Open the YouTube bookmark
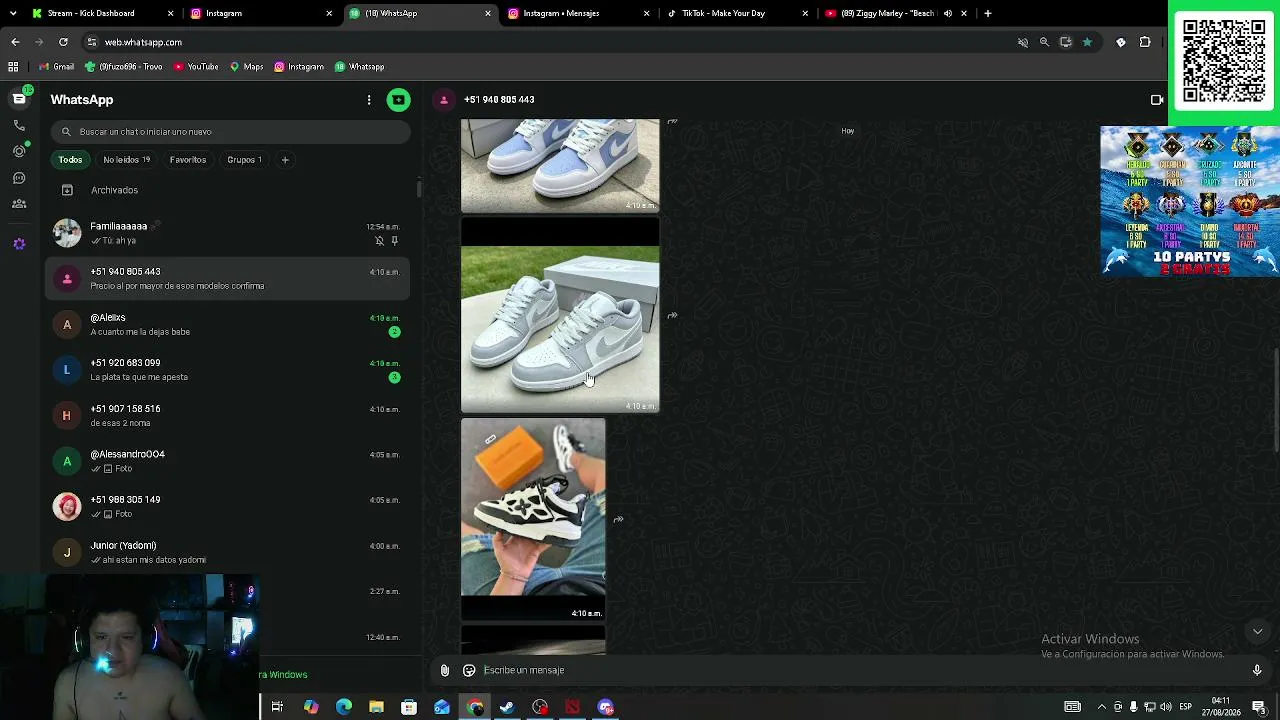 tap(196, 67)
